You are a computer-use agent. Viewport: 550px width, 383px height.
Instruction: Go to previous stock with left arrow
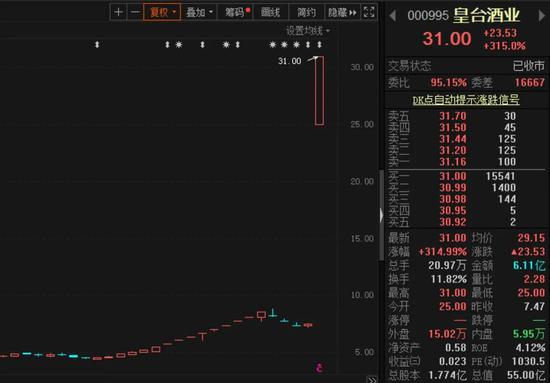pos(393,15)
